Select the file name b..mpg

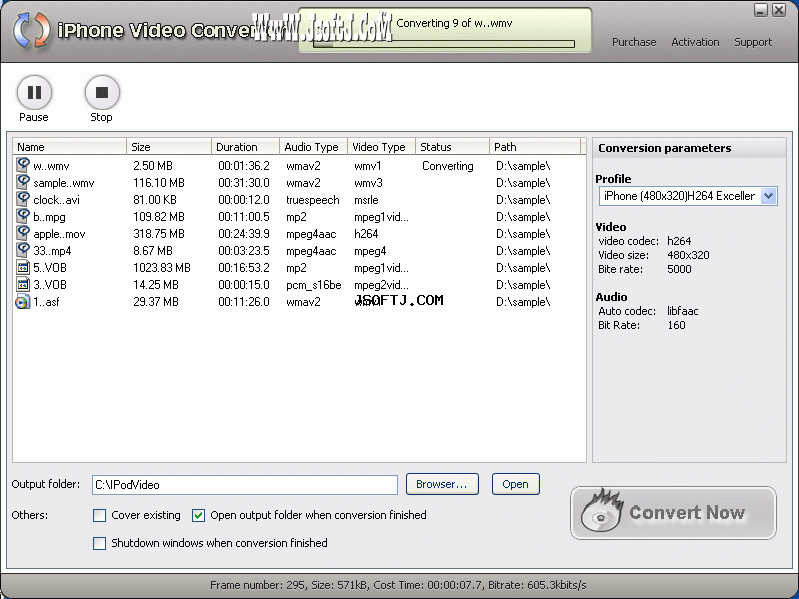pos(49,217)
